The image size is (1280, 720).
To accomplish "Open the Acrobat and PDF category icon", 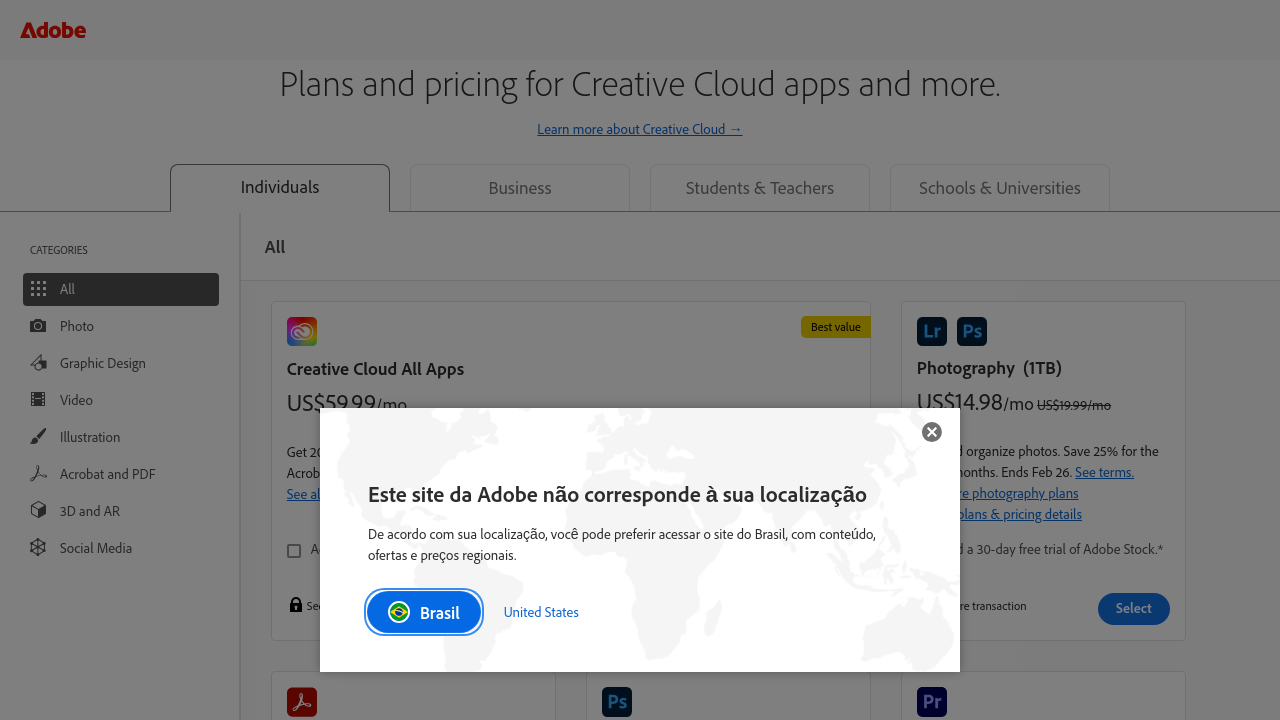I will click(38, 474).
